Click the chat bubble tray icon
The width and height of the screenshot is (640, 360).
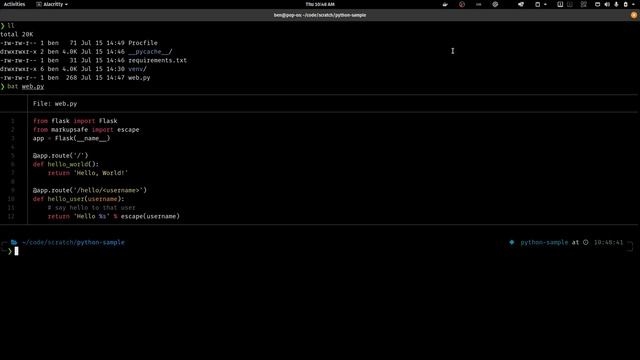pos(521,4)
